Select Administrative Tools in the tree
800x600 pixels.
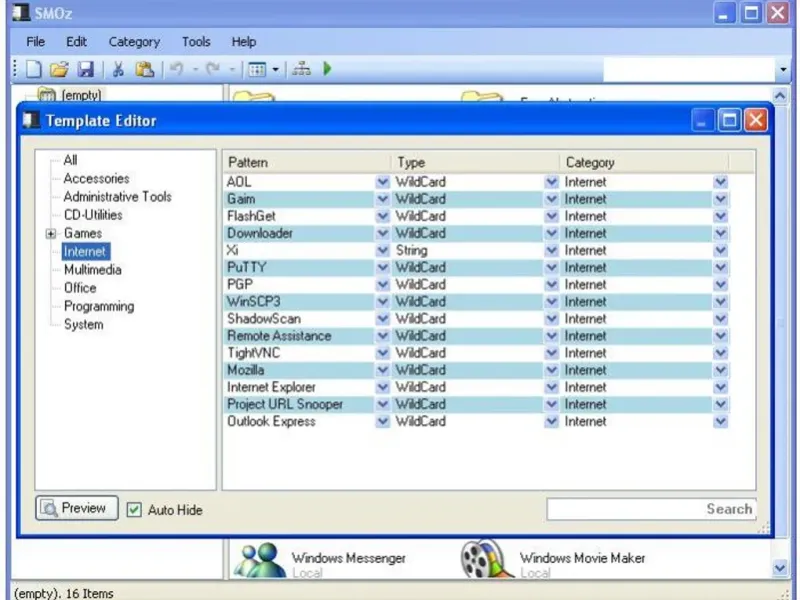[x=117, y=197]
